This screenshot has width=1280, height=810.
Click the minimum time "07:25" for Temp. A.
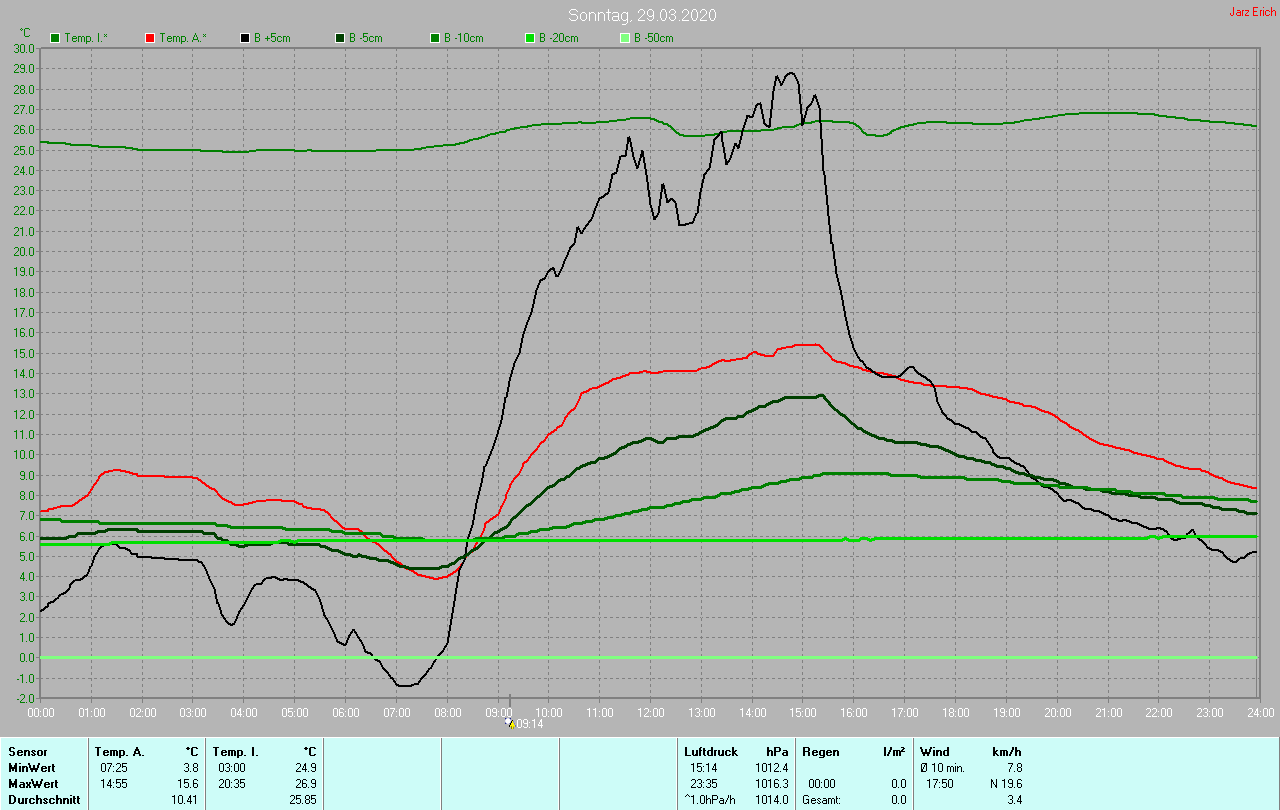pos(114,768)
